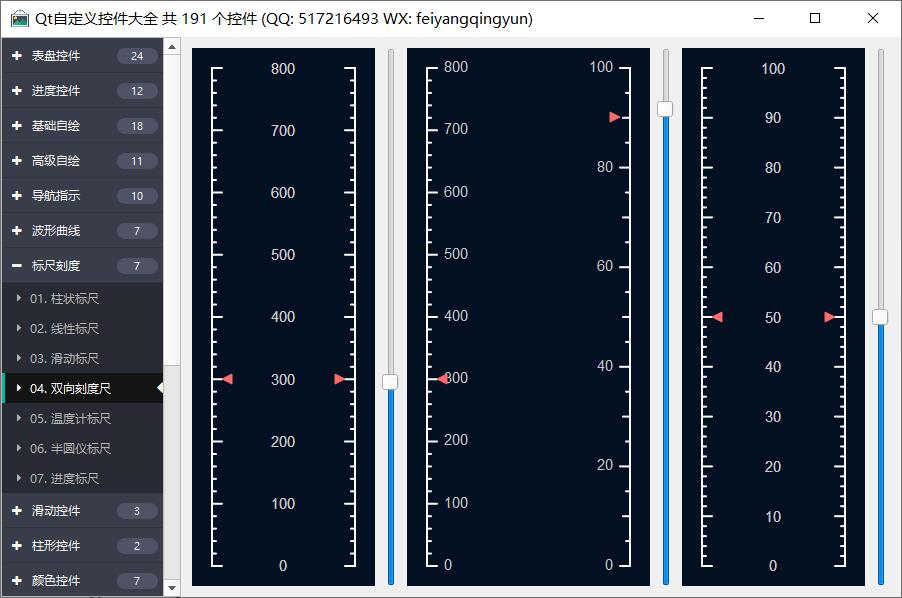Click the red pointer at 90 on middle ruler

click(615, 117)
